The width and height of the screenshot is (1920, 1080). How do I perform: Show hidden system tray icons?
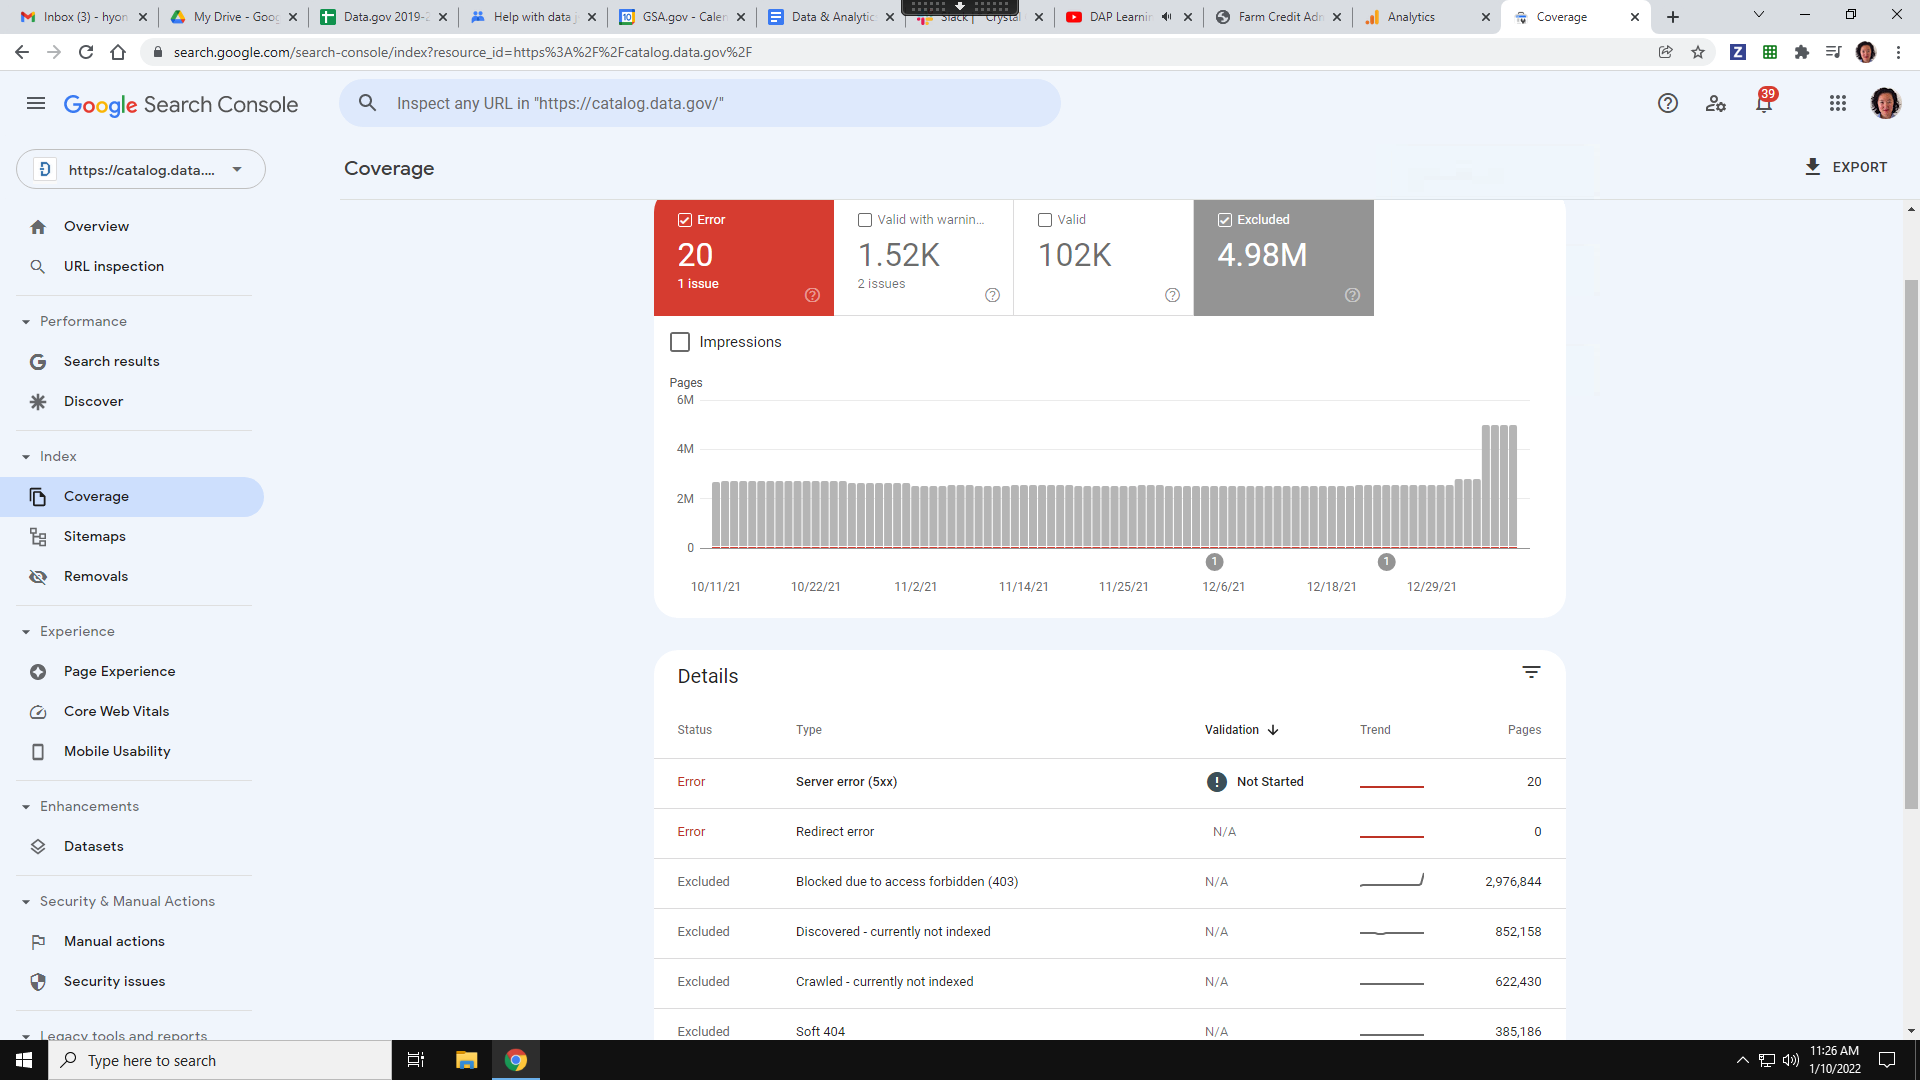tap(1742, 1060)
